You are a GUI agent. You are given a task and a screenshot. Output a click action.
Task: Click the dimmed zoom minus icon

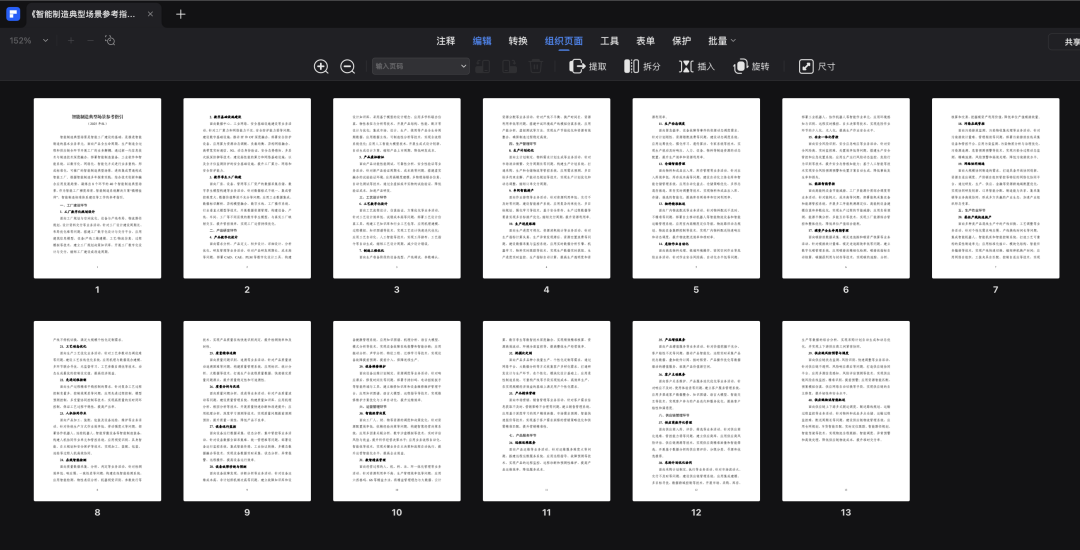pos(90,41)
